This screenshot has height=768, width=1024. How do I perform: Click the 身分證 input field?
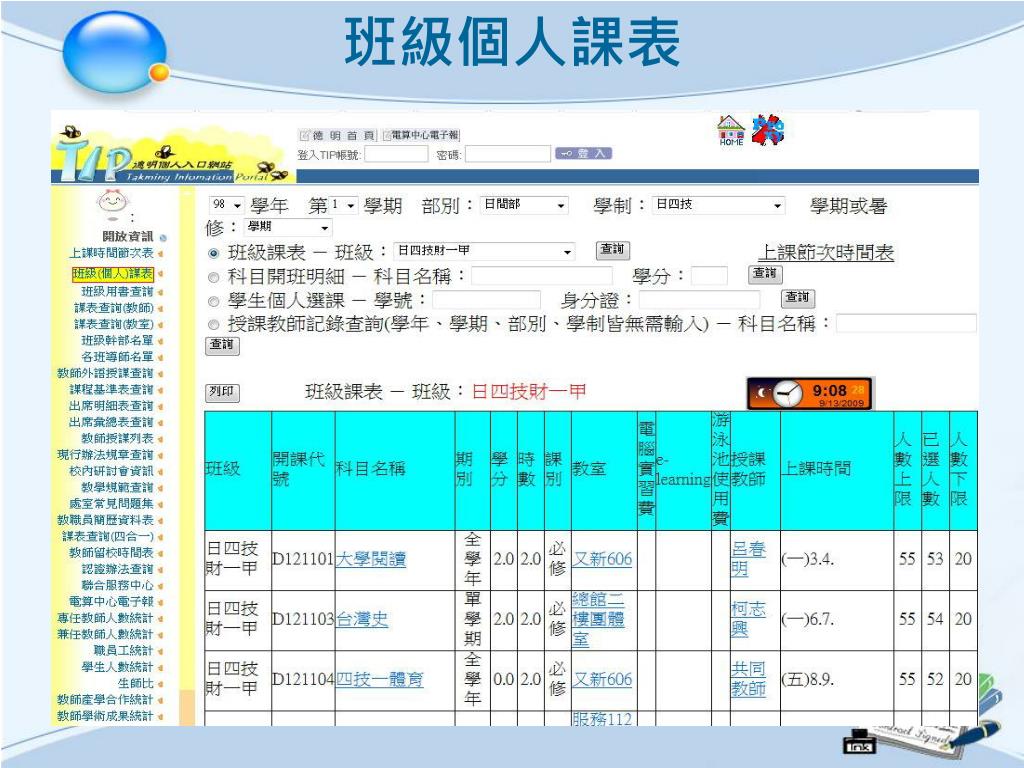tap(699, 300)
